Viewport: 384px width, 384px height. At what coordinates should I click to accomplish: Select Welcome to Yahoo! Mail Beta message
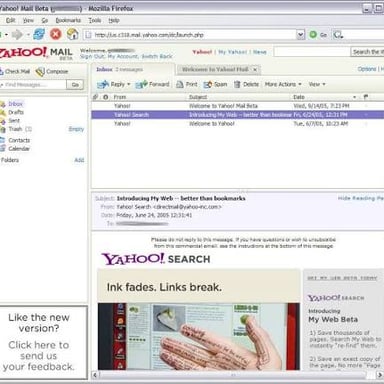tap(238, 106)
